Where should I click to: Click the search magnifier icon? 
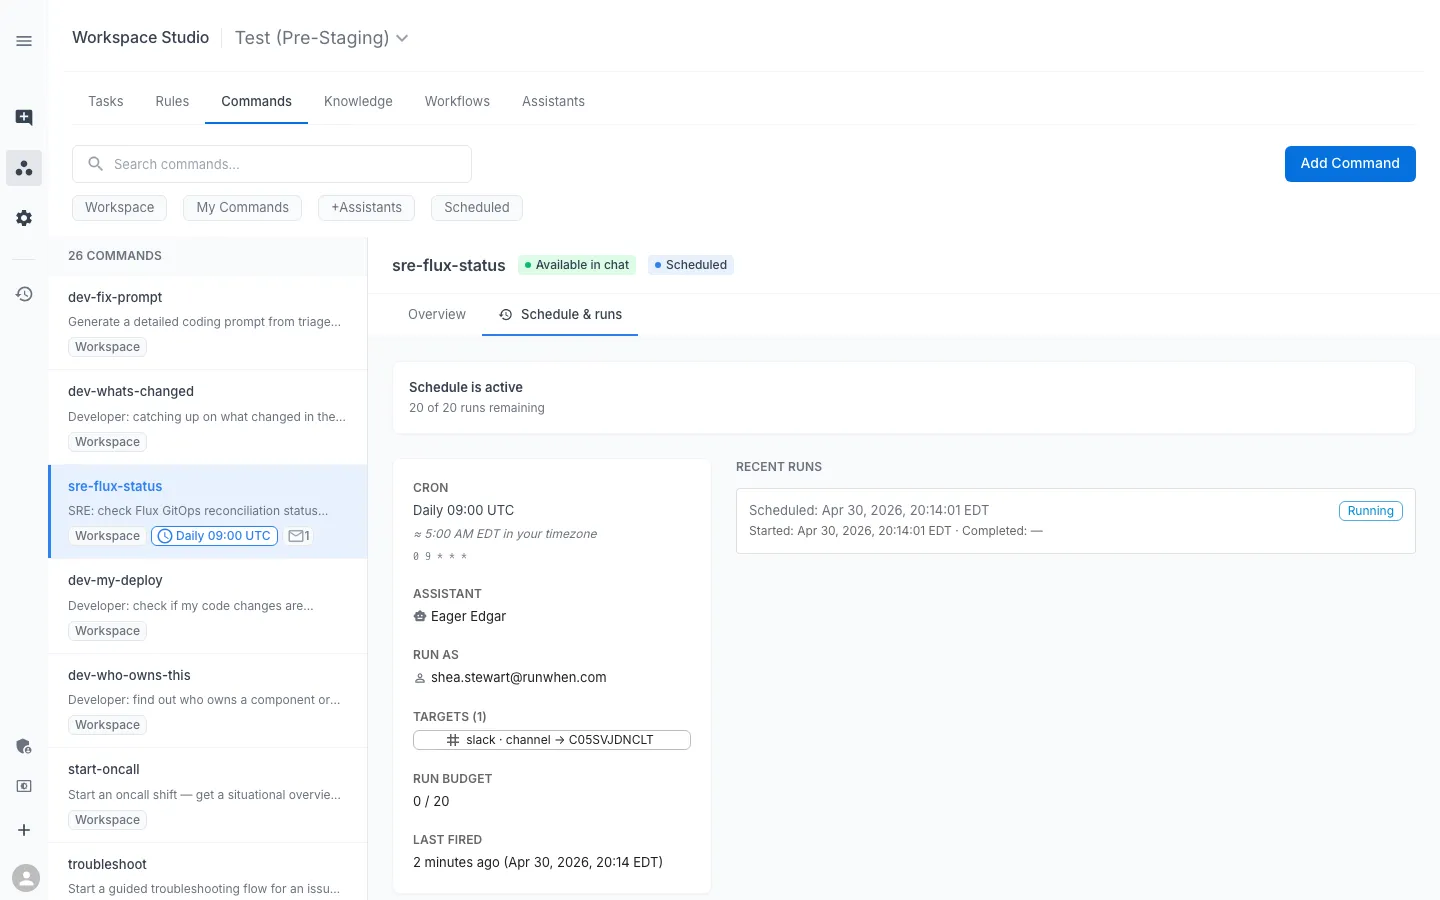point(96,164)
